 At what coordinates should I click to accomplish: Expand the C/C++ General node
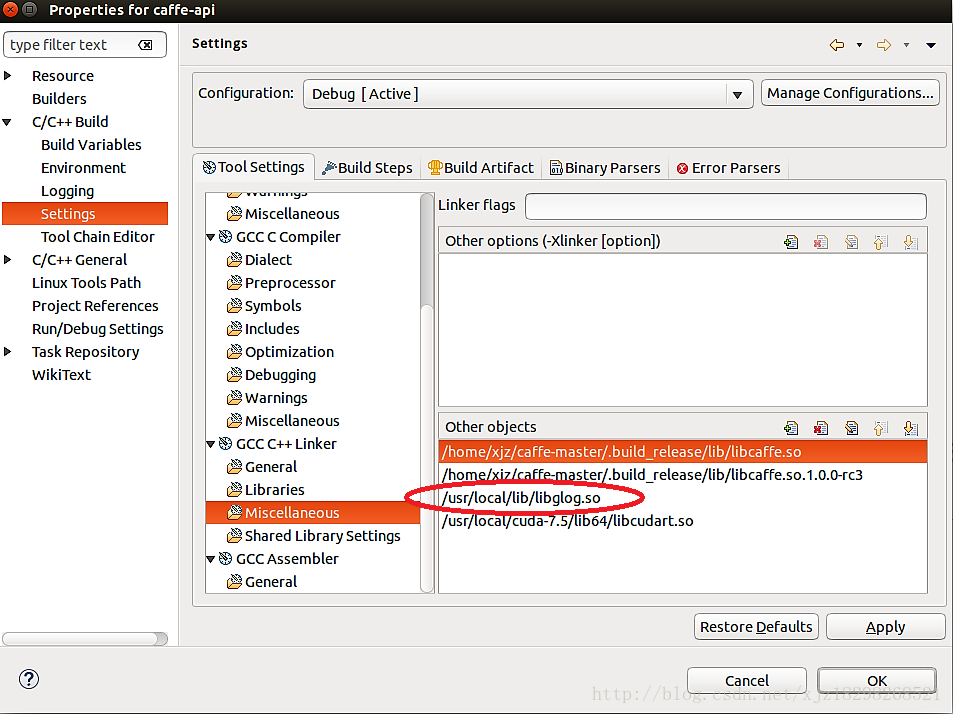point(8,260)
